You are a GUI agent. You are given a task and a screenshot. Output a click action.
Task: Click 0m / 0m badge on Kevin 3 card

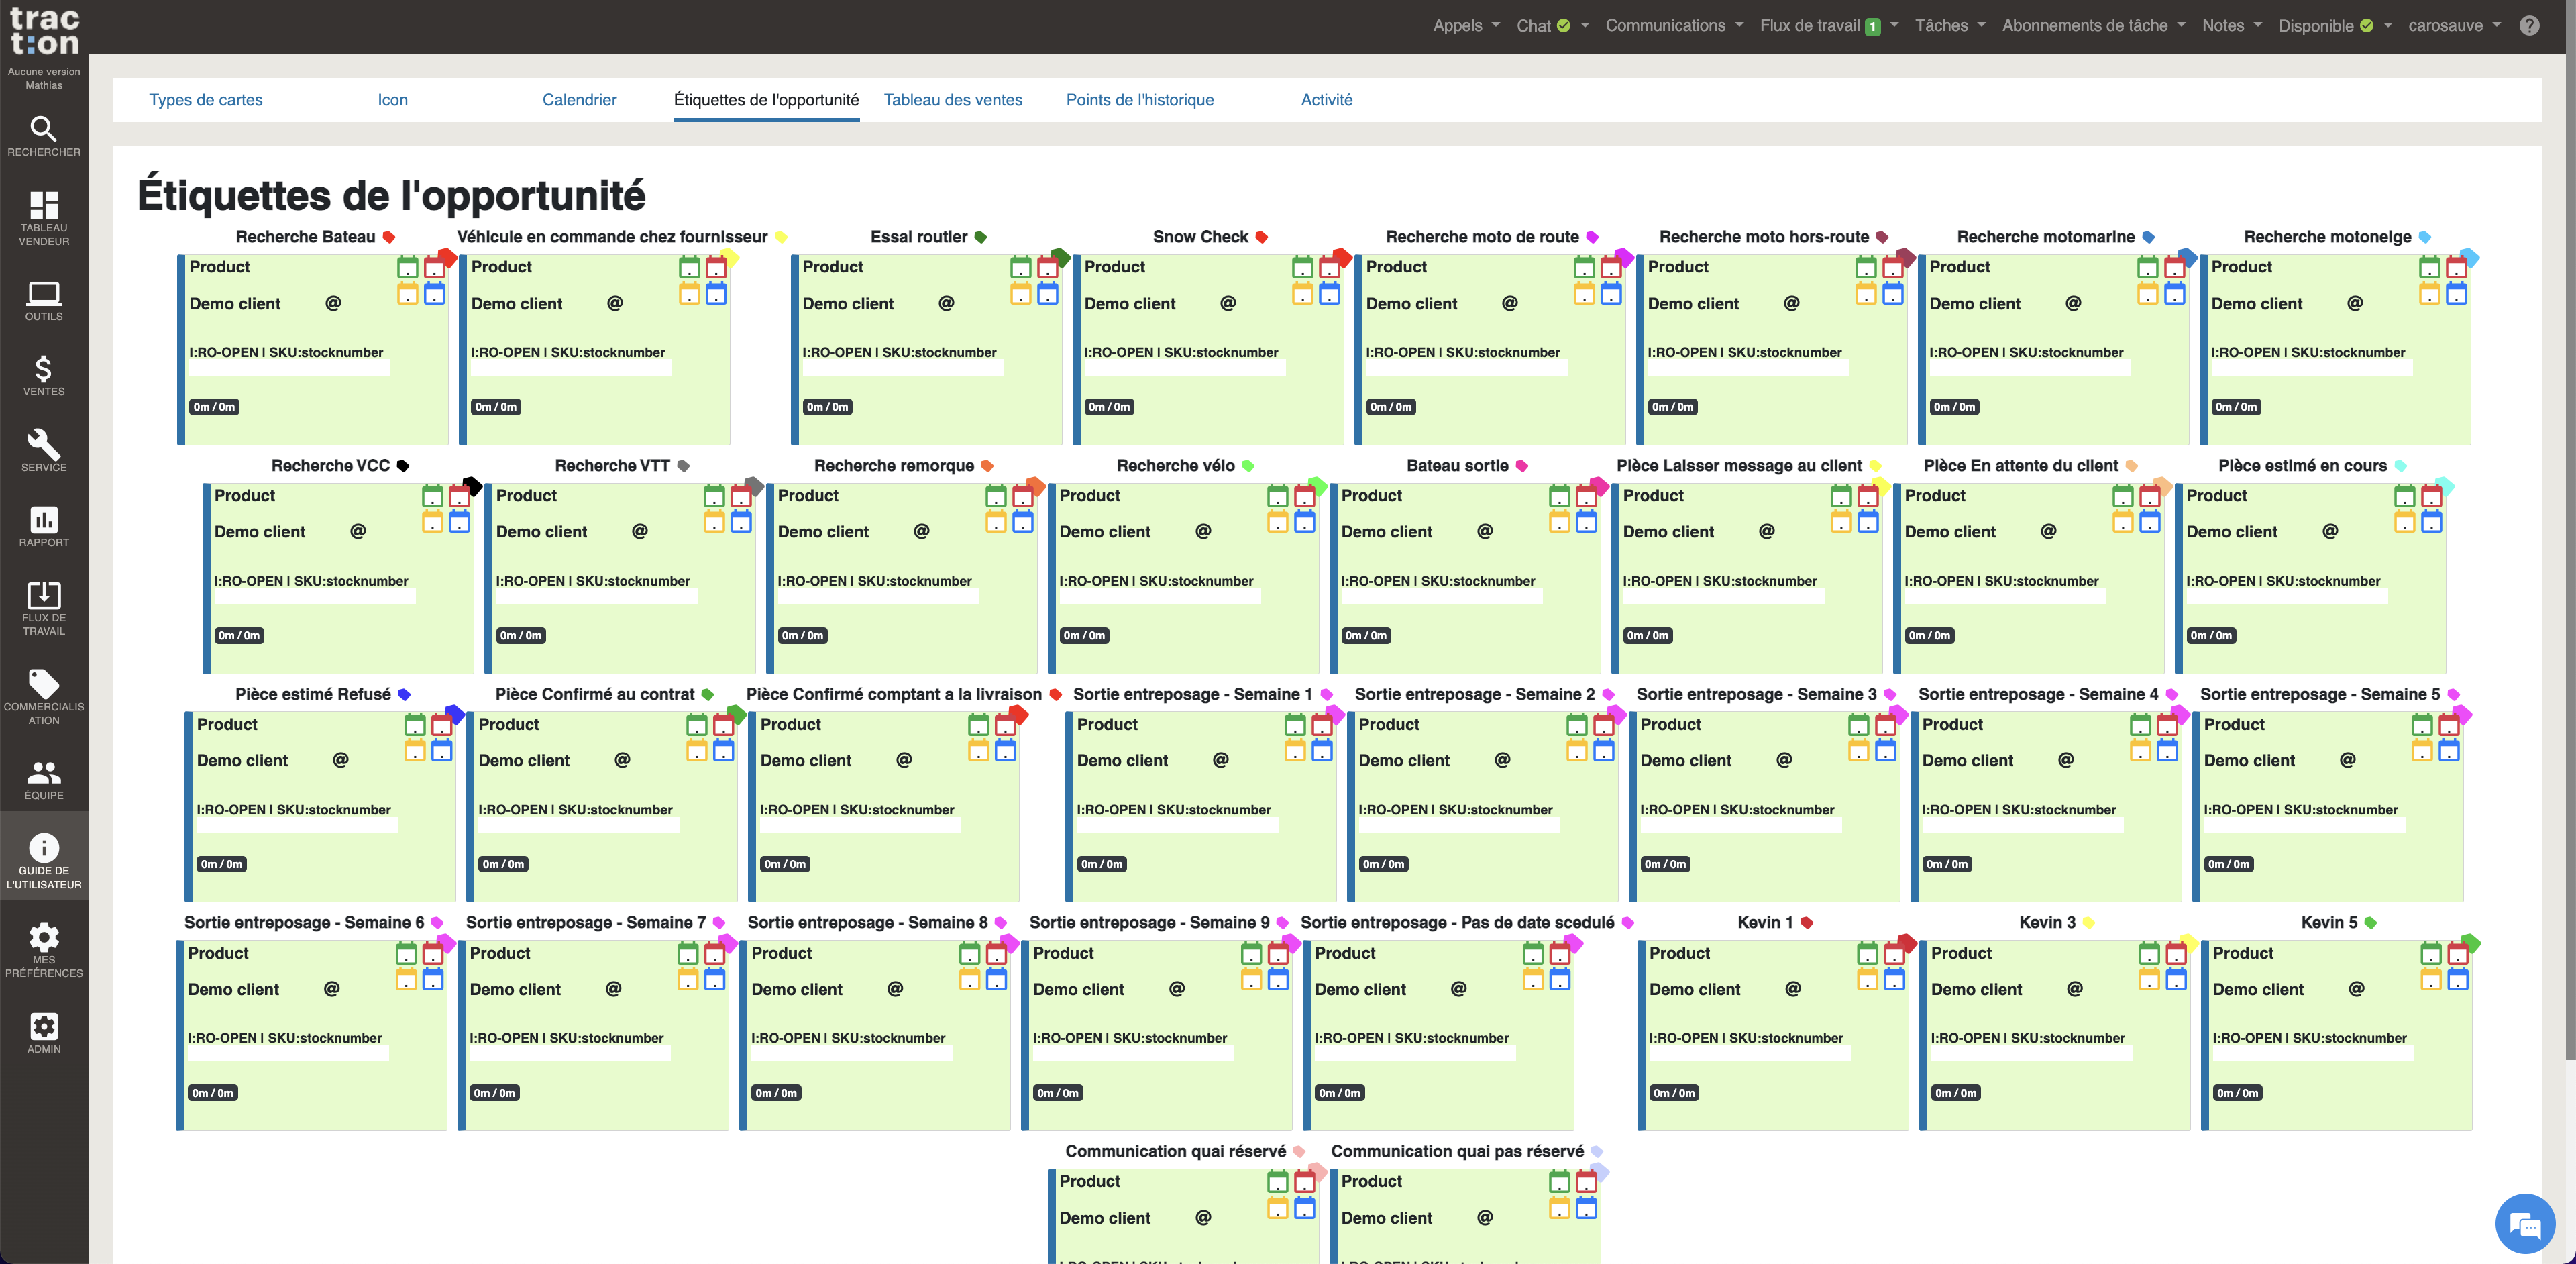[1956, 1093]
